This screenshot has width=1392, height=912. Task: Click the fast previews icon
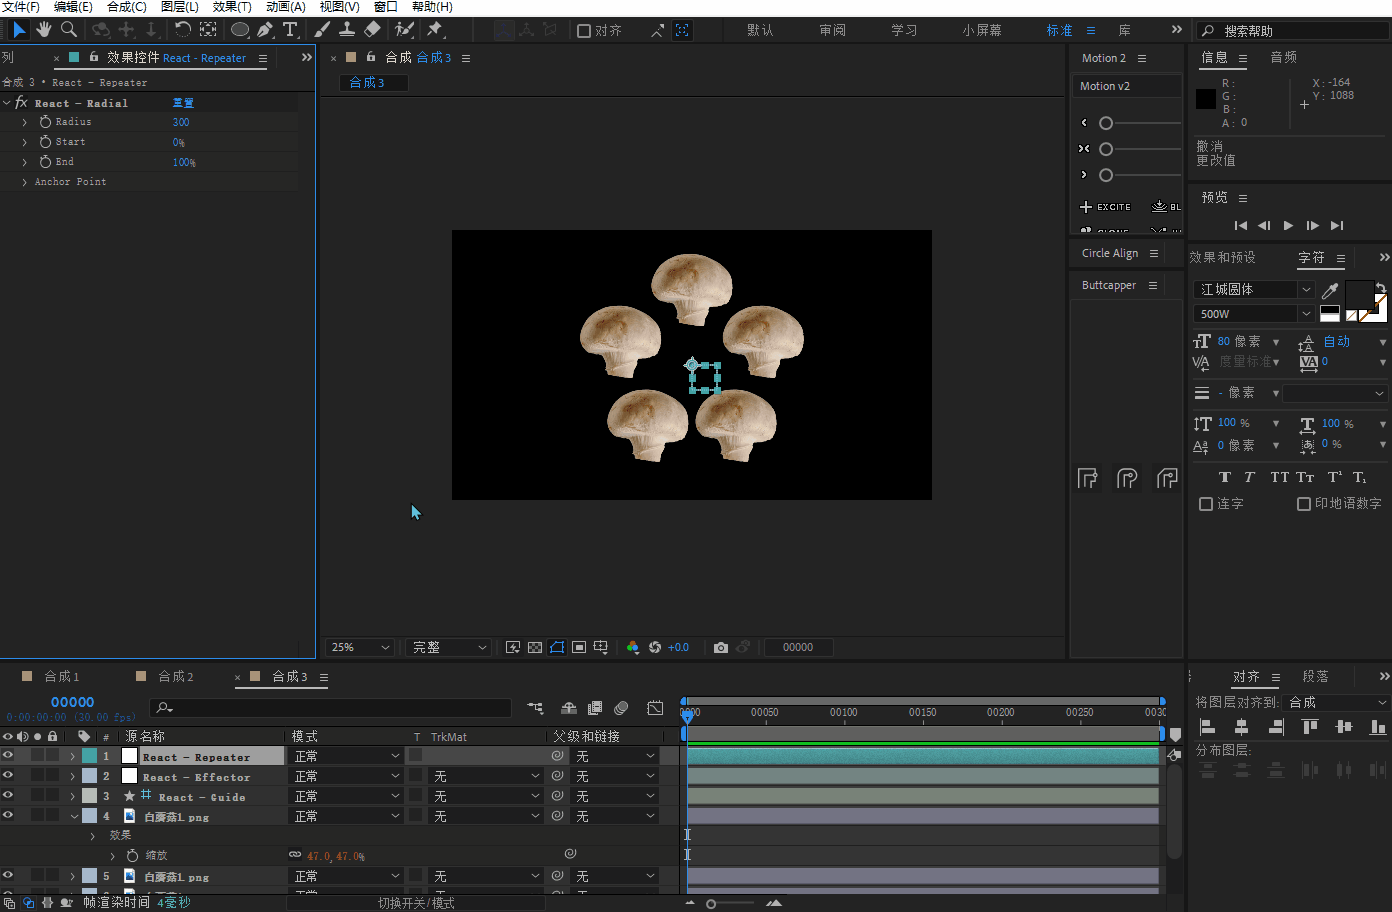coord(513,647)
